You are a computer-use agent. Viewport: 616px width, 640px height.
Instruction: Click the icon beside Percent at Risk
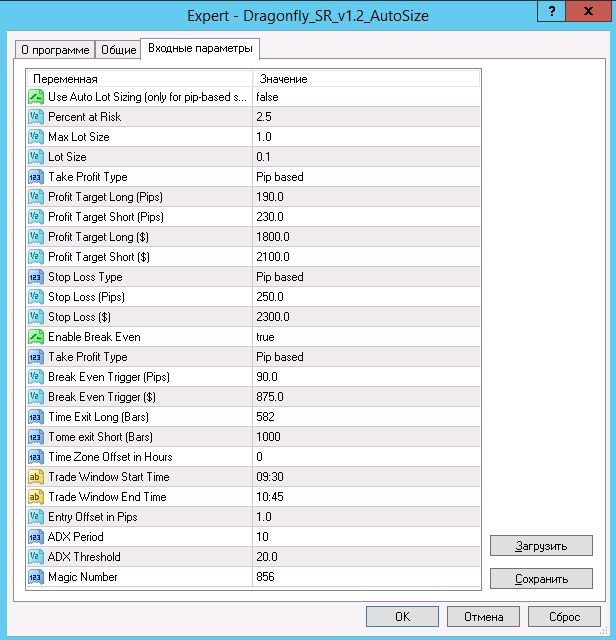point(36,117)
